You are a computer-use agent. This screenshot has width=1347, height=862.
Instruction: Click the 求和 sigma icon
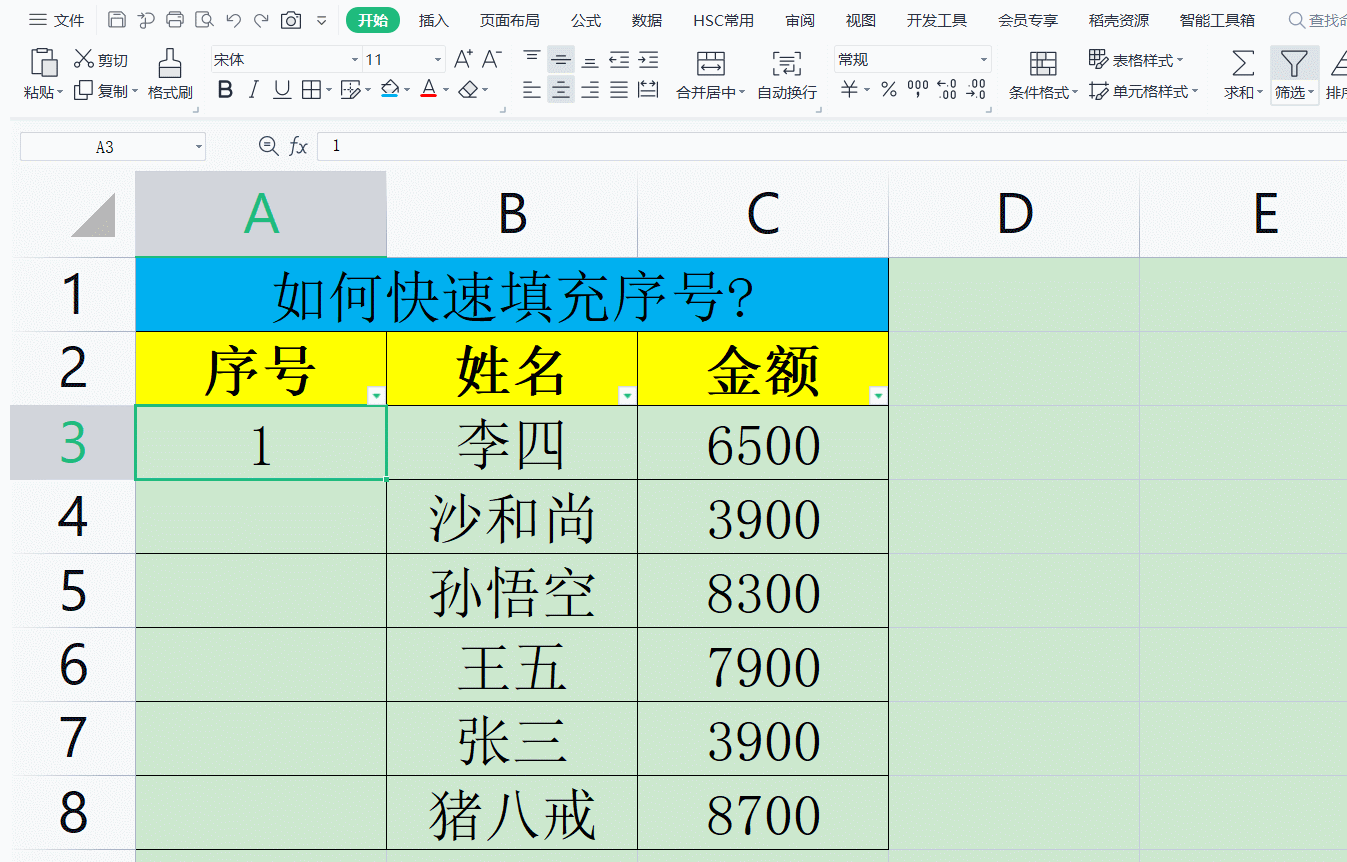pos(1242,64)
